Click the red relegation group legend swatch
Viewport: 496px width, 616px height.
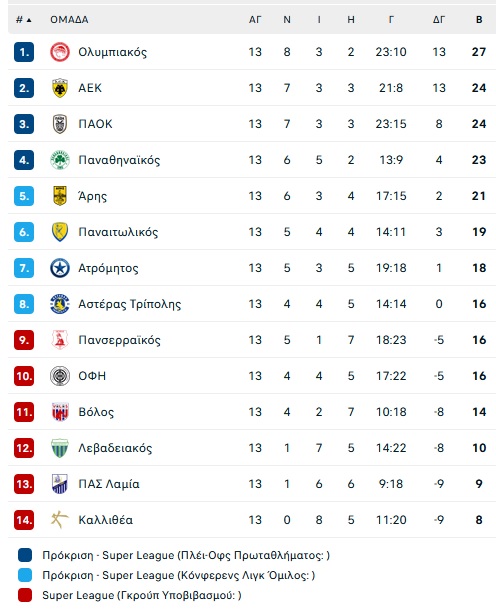tap(25, 596)
